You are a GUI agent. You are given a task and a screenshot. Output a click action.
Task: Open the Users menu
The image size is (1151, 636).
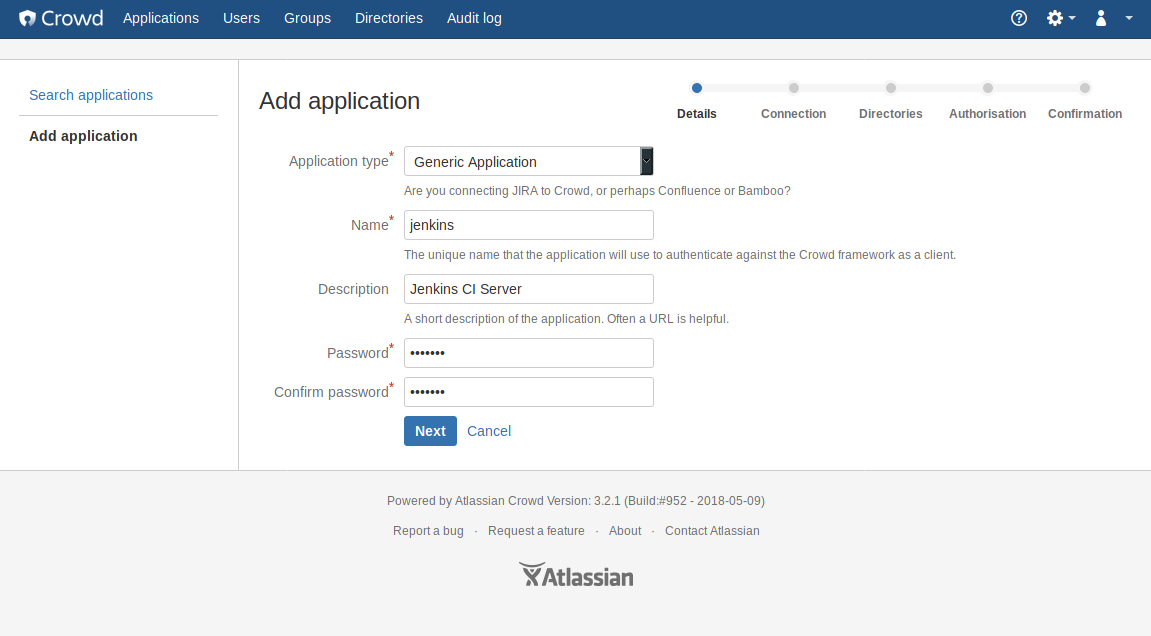pyautogui.click(x=242, y=18)
